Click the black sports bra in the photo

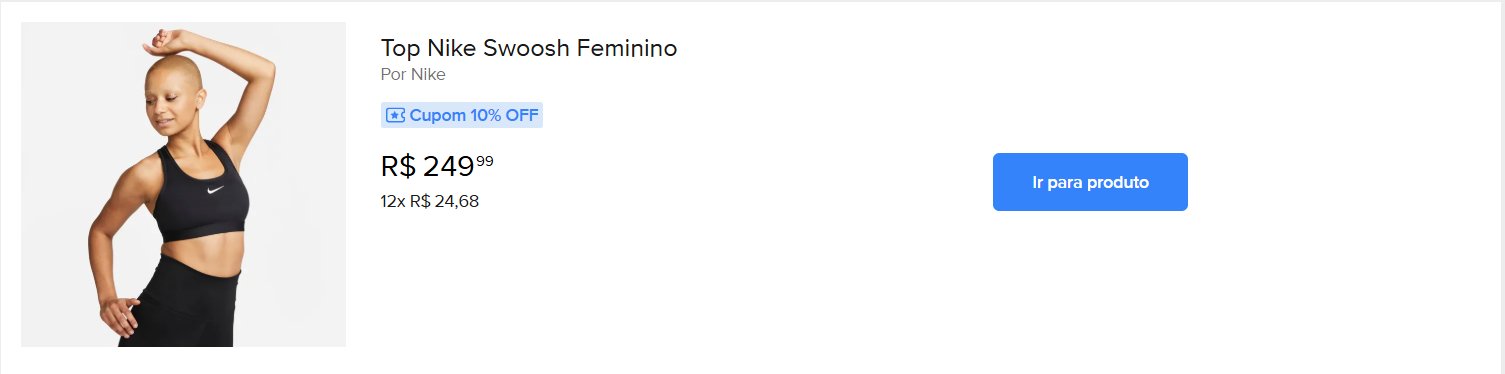click(198, 190)
